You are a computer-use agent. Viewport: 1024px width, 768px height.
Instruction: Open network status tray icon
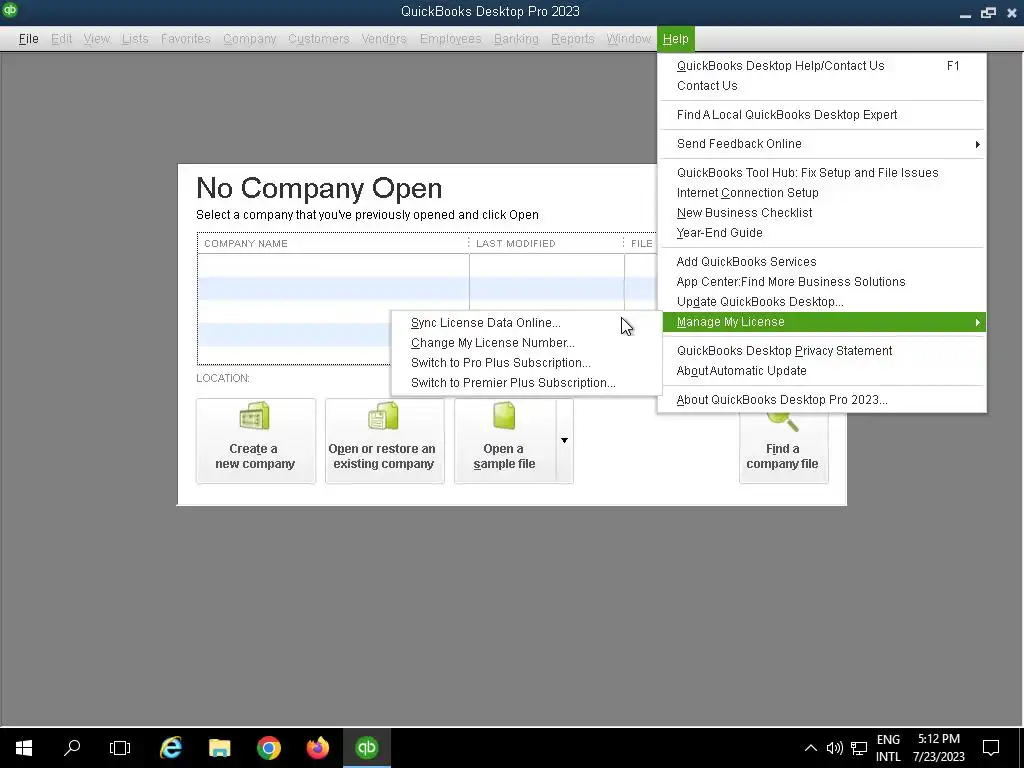[x=859, y=748]
